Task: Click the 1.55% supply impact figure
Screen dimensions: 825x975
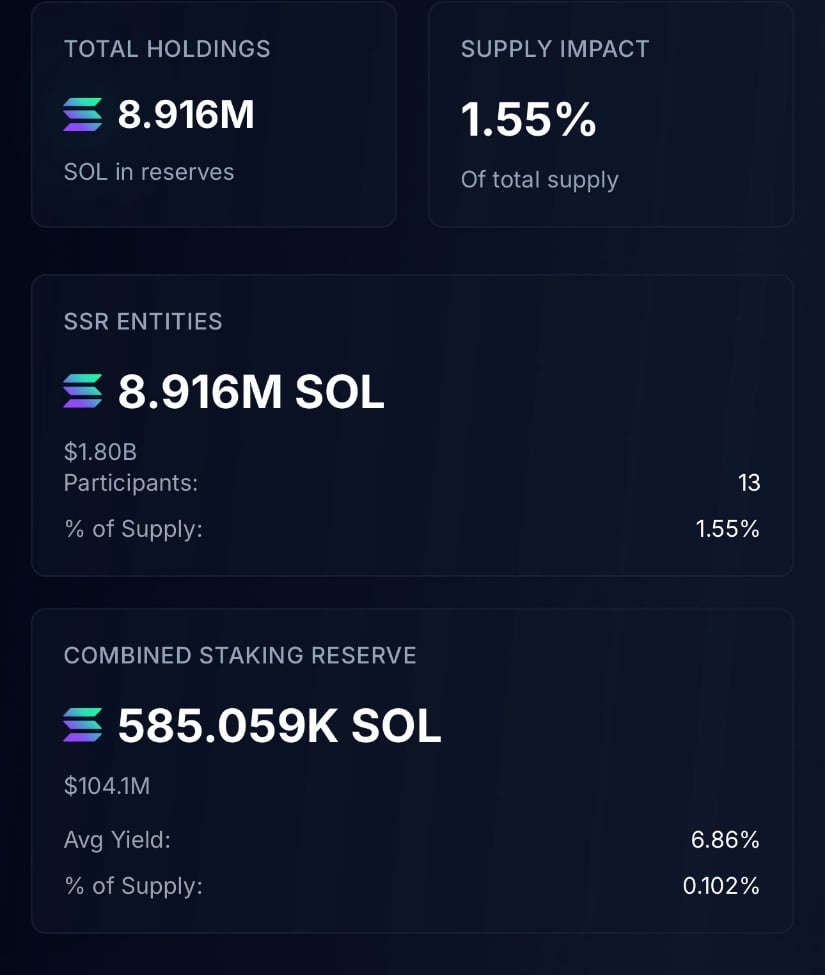Action: (528, 119)
